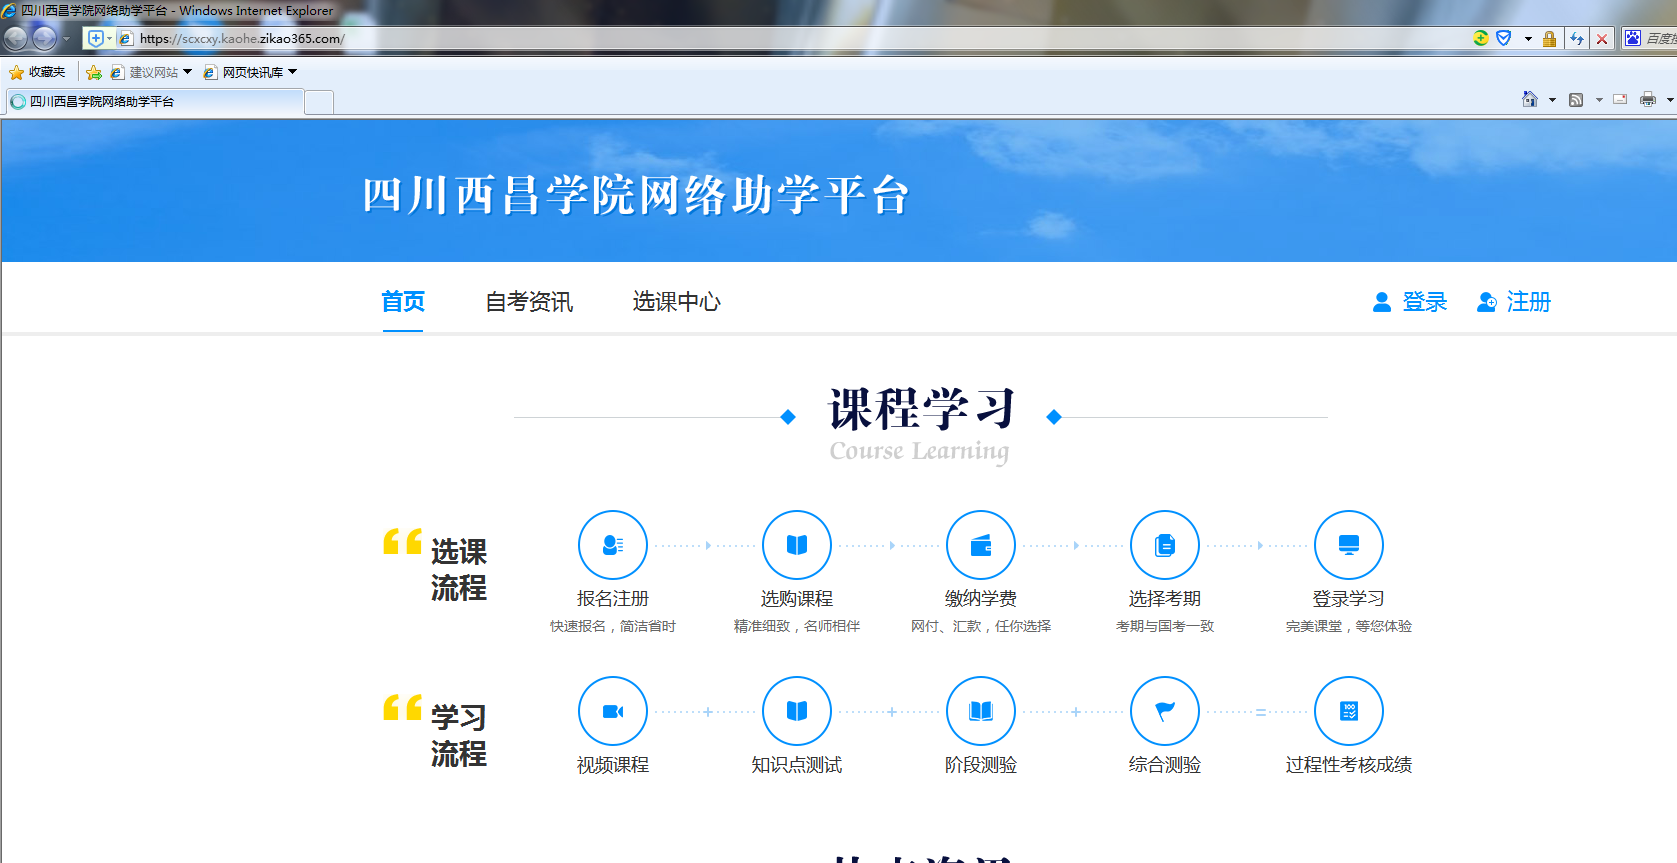The height and width of the screenshot is (863, 1677).
Task: Click the 快速报名，简洁省时 caption
Action: tap(613, 626)
